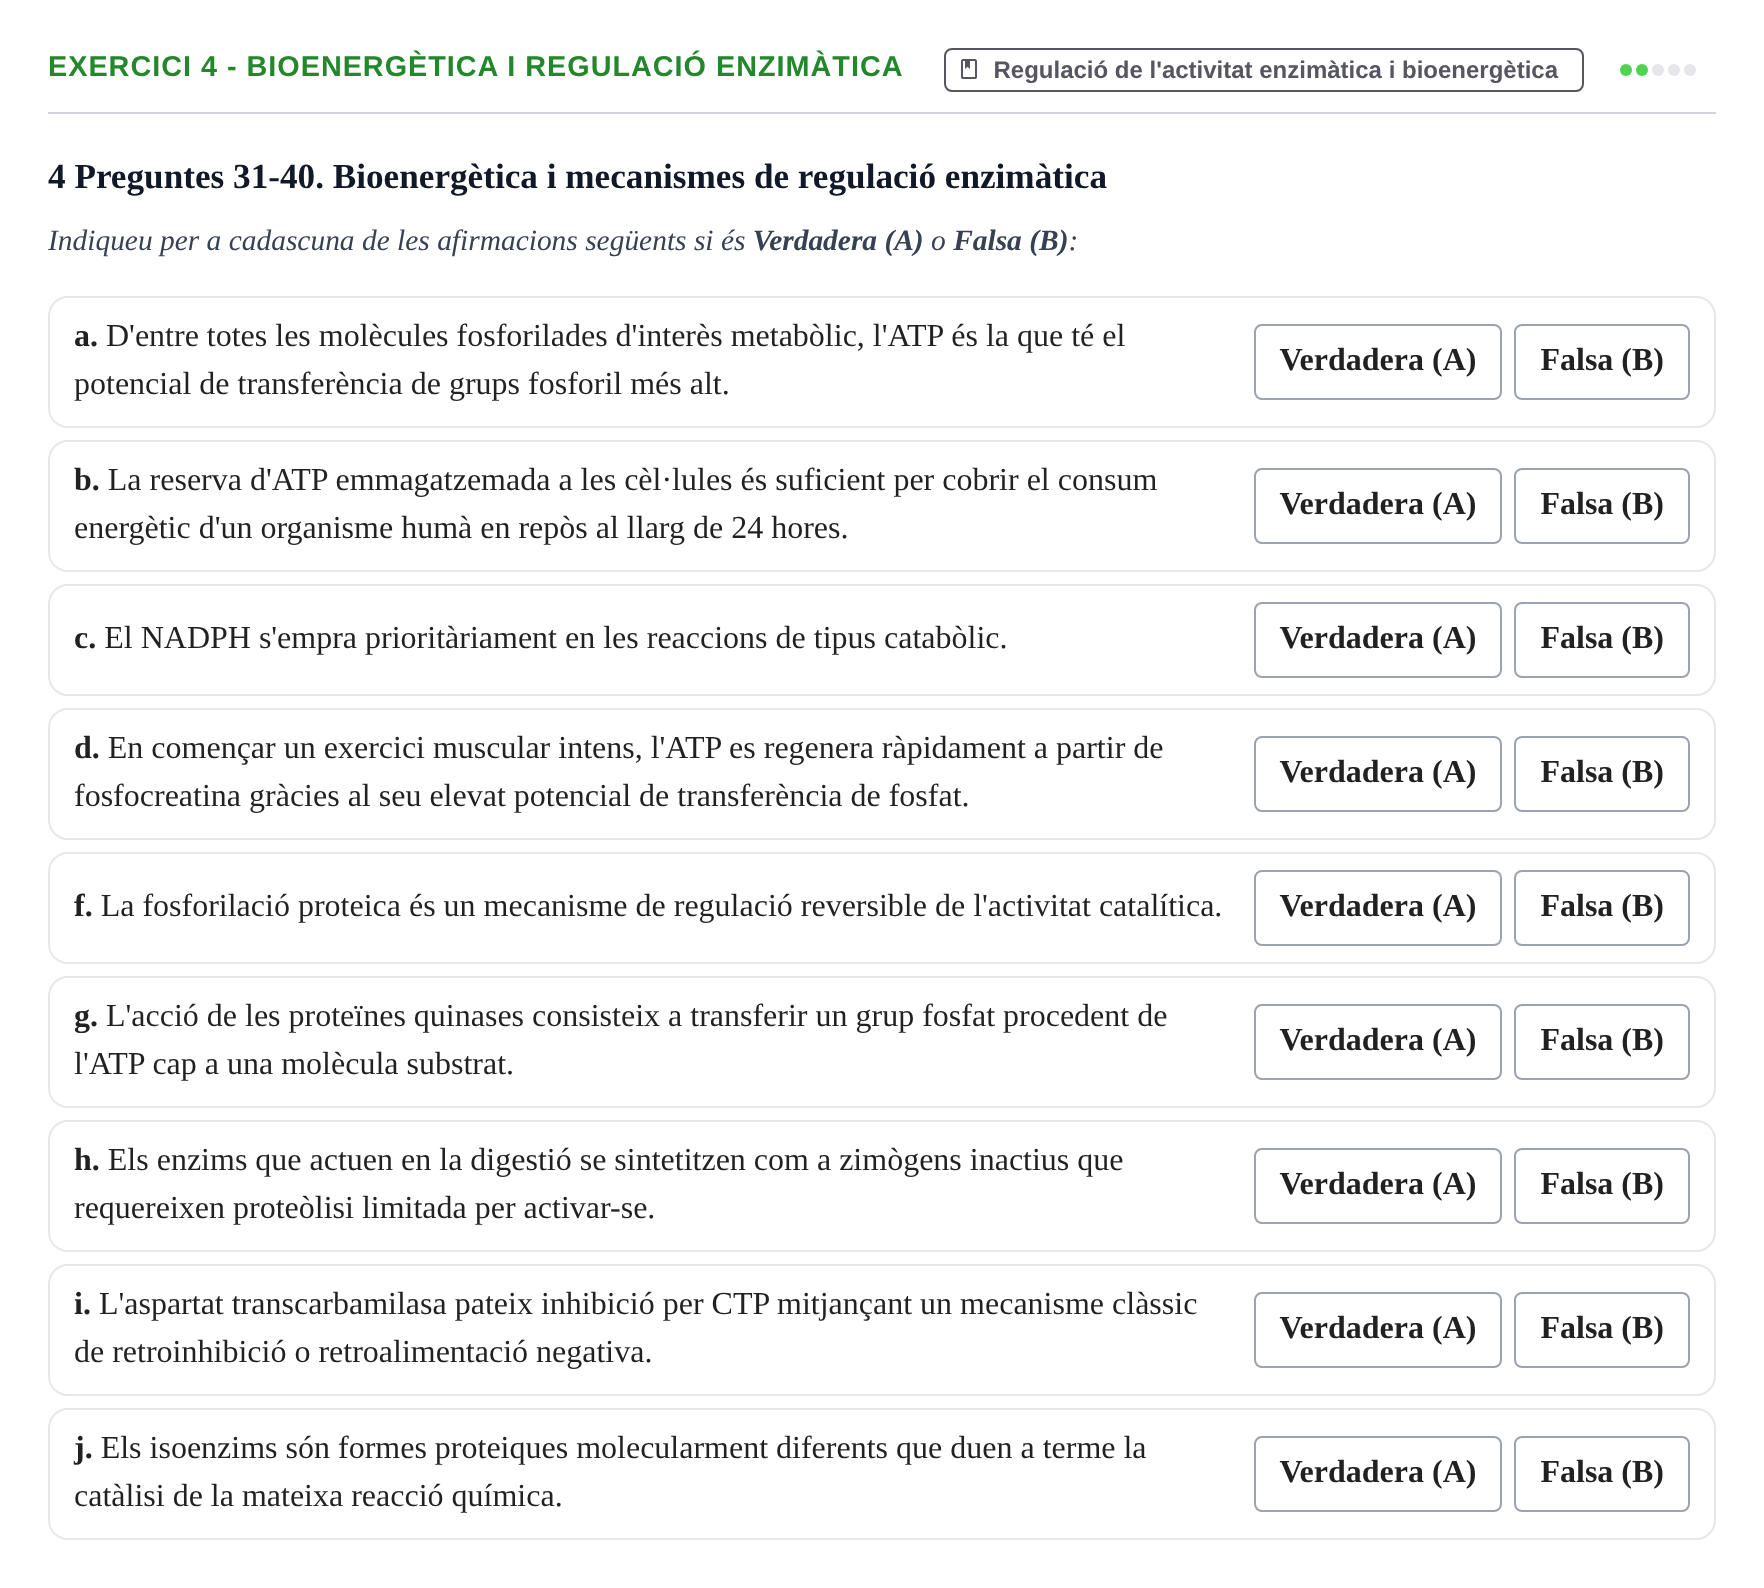
Task: Mark statement a as Falsa (B)
Action: [1601, 362]
